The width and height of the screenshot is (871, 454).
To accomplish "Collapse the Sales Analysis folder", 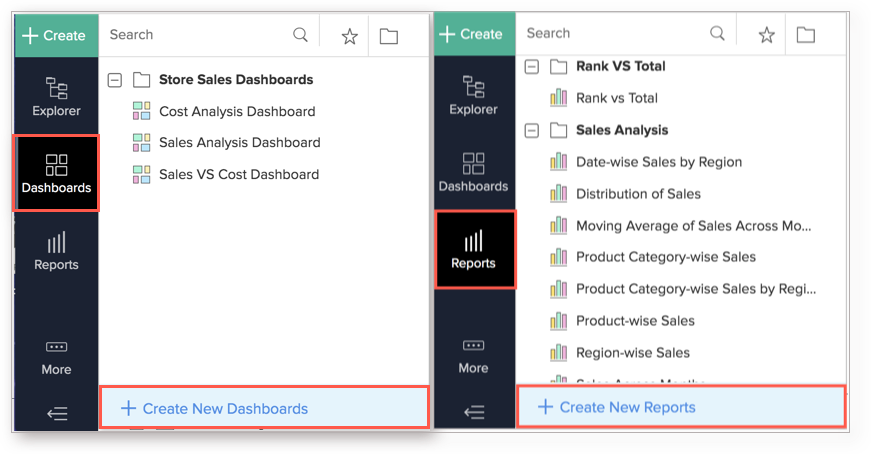I will pos(532,130).
